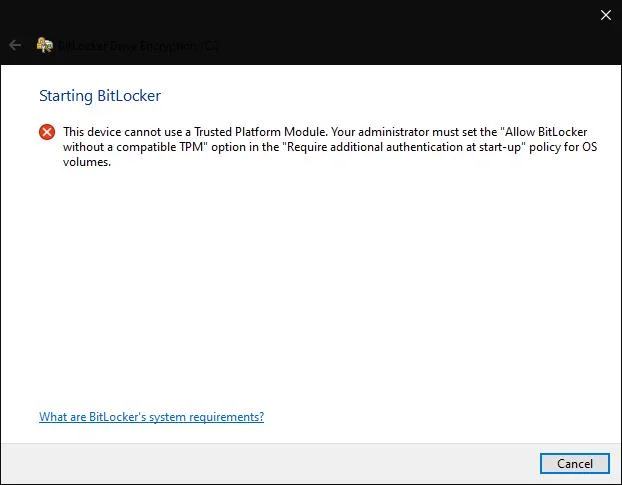This screenshot has height=485, width=622.
Task: Click the error message about Trusted Platform Module
Action: (x=330, y=147)
